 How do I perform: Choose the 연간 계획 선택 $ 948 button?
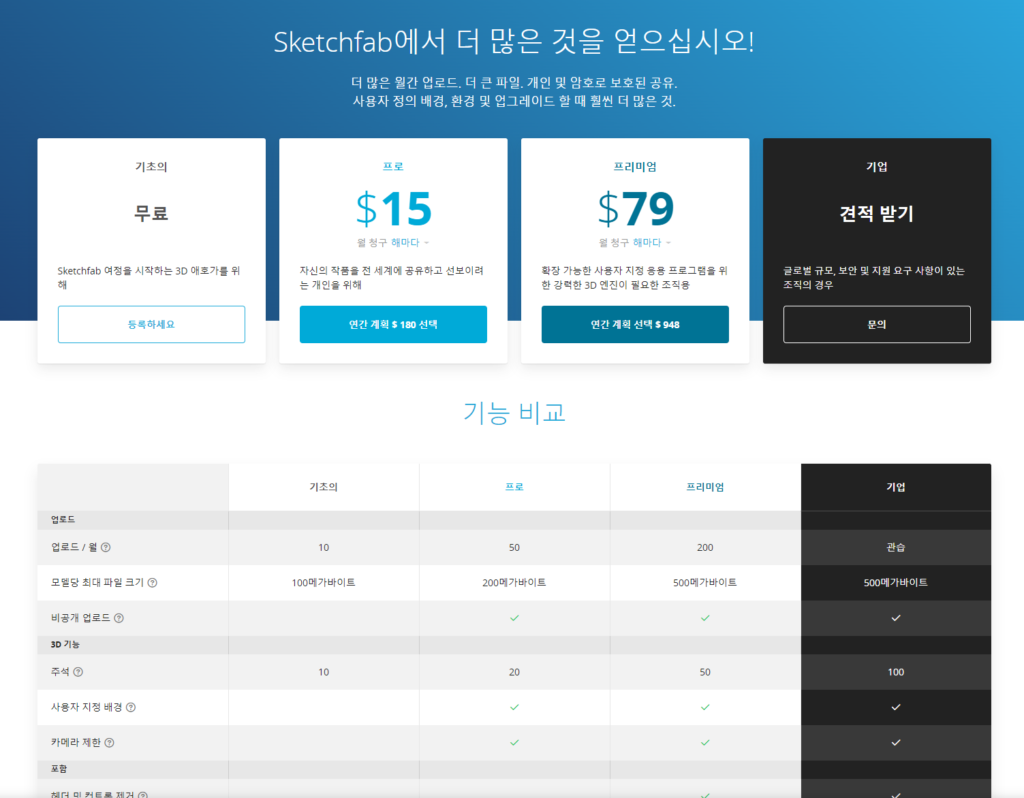point(635,325)
